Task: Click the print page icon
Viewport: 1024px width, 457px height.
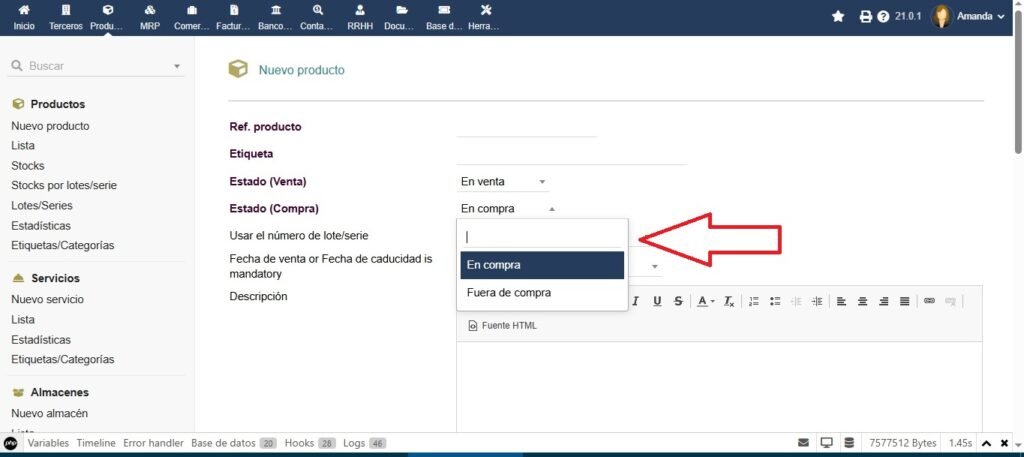Action: point(866,17)
